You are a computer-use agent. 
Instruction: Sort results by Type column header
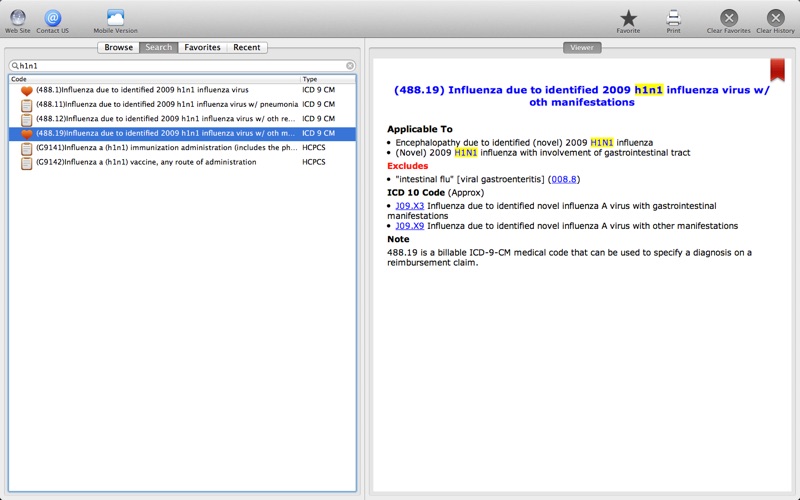click(328, 79)
